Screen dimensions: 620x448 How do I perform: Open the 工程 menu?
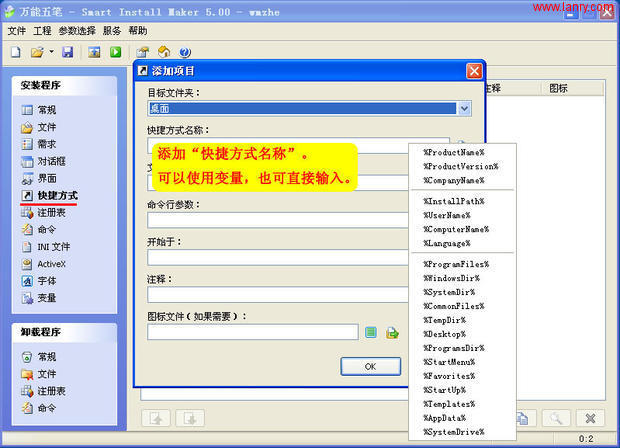(42, 31)
